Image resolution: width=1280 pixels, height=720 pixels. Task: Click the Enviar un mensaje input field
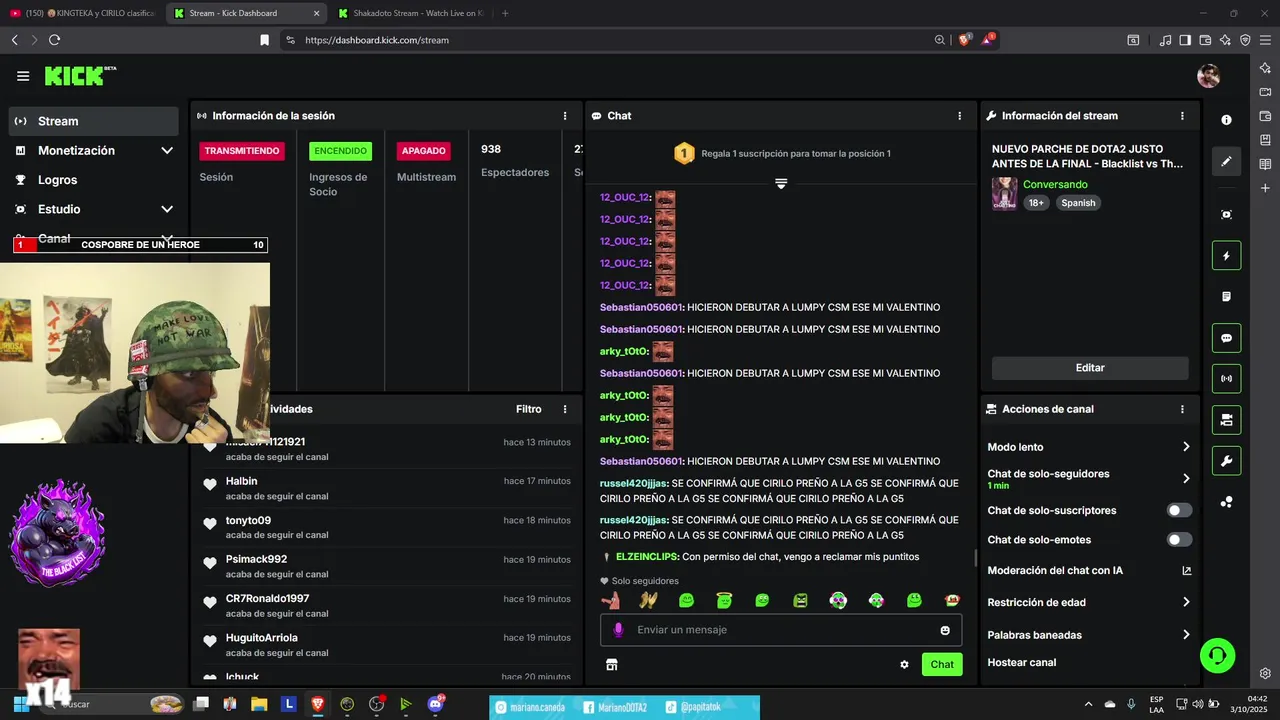point(781,630)
